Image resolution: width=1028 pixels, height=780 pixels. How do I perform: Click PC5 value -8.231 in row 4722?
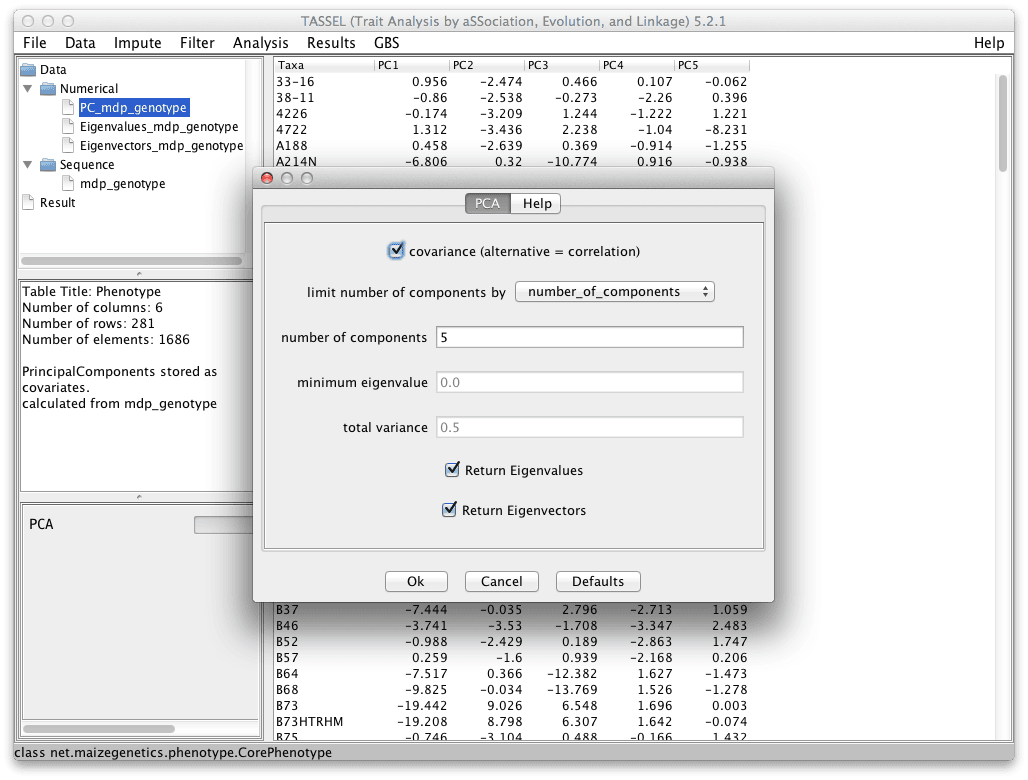[726, 130]
